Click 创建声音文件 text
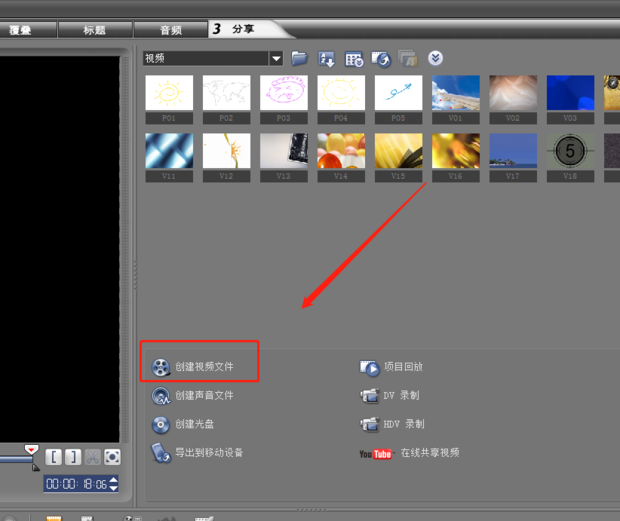Viewport: 620px width, 521px height. click(x=204, y=395)
